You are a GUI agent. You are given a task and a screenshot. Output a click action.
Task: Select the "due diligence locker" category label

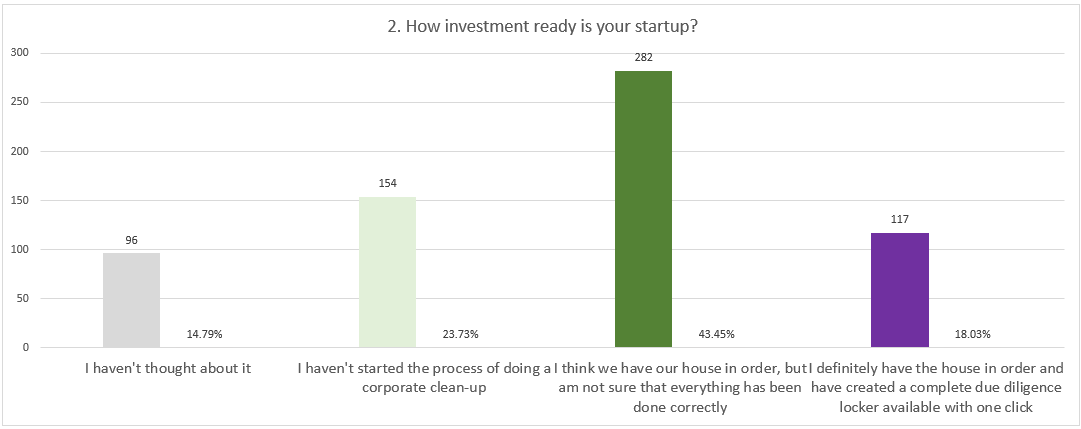coord(936,387)
